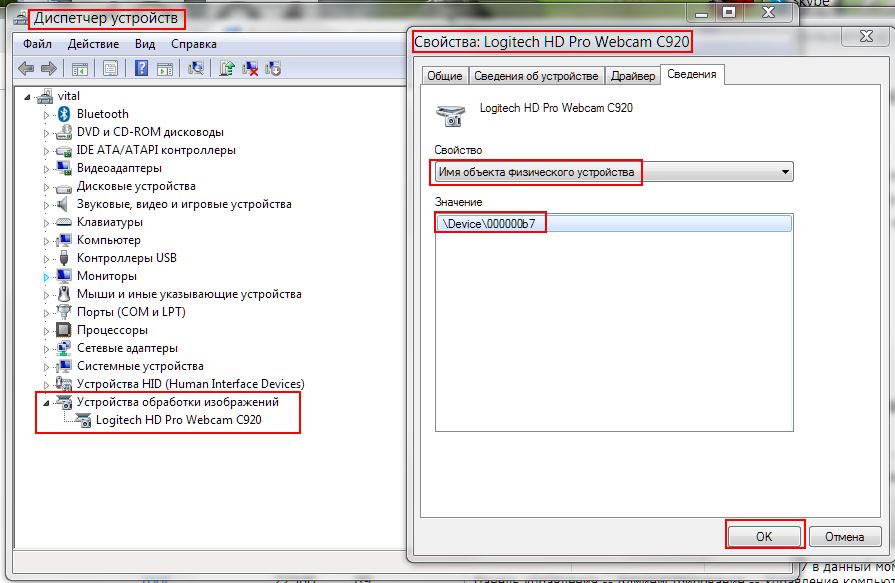Viewport: 895px width, 583px height.
Task: Click the Back arrow in Device Manager toolbar
Action: pyautogui.click(x=26, y=69)
